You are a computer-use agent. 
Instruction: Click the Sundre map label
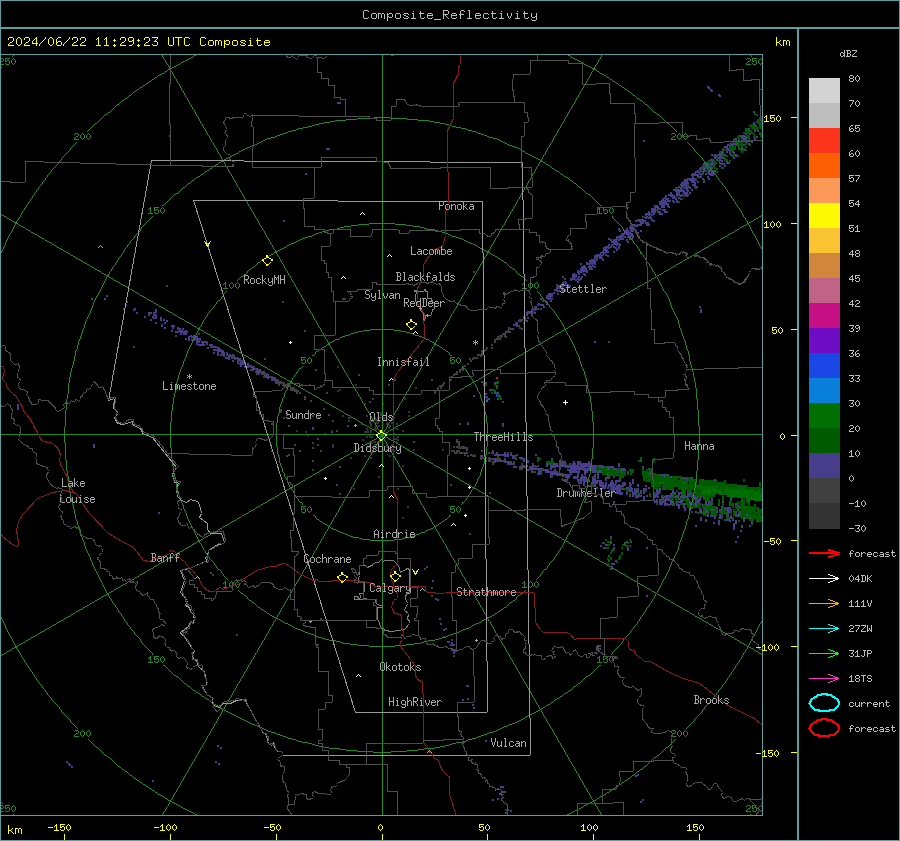pyautogui.click(x=303, y=414)
